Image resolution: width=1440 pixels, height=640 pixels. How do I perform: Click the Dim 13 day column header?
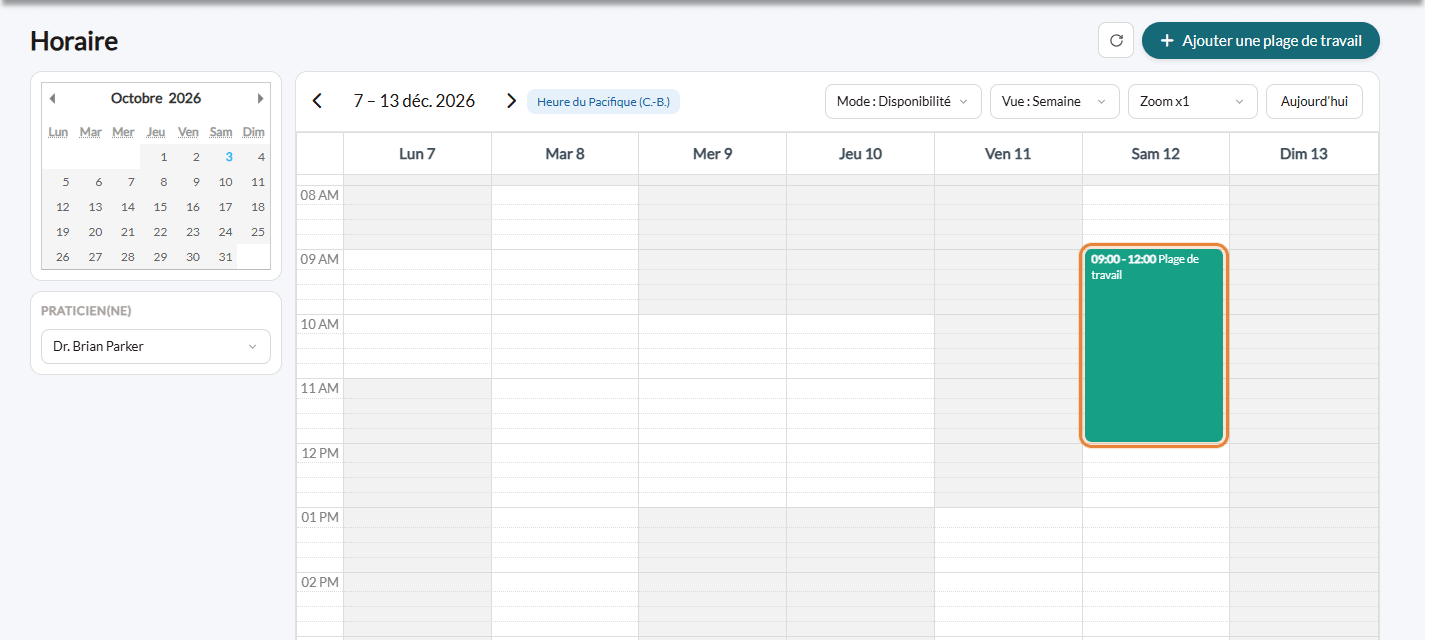click(x=1304, y=154)
